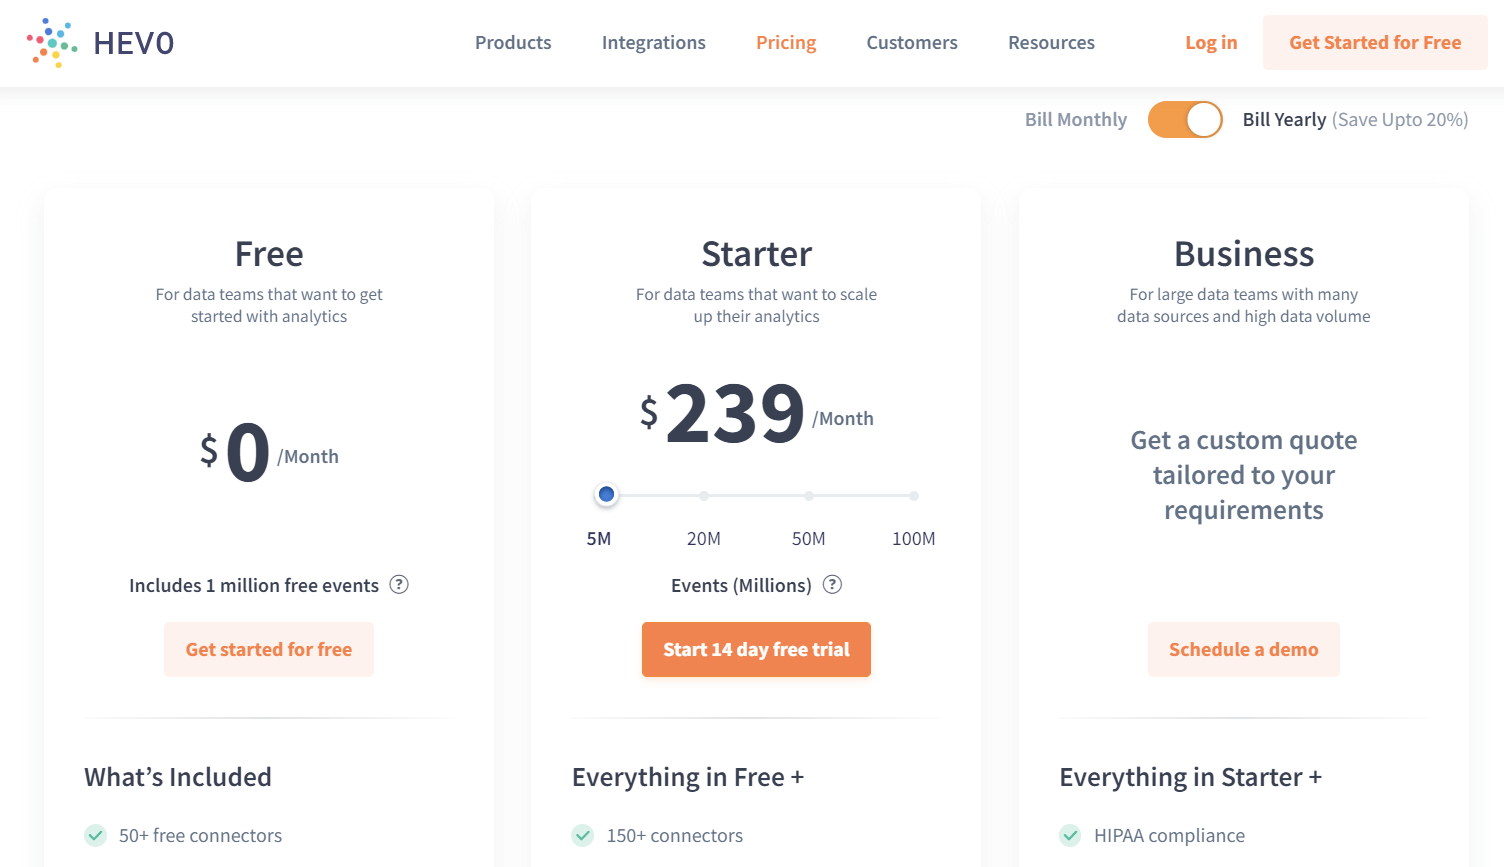Click checkmark icon beside 150+ connectors
The height and width of the screenshot is (867, 1504).
click(583, 835)
